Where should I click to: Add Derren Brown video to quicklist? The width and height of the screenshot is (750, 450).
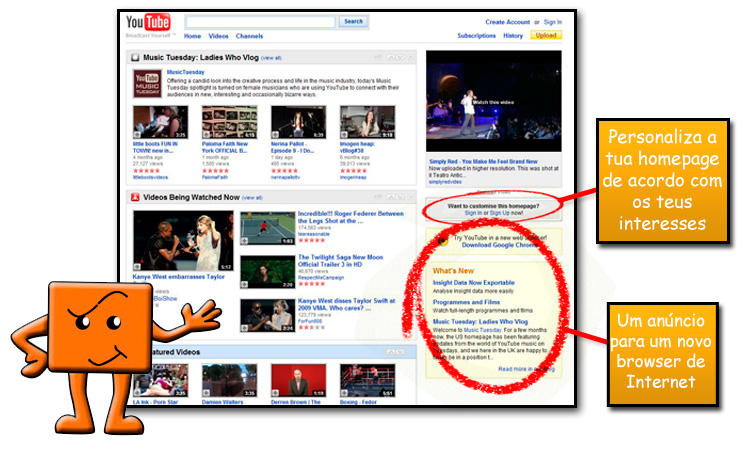[275, 393]
